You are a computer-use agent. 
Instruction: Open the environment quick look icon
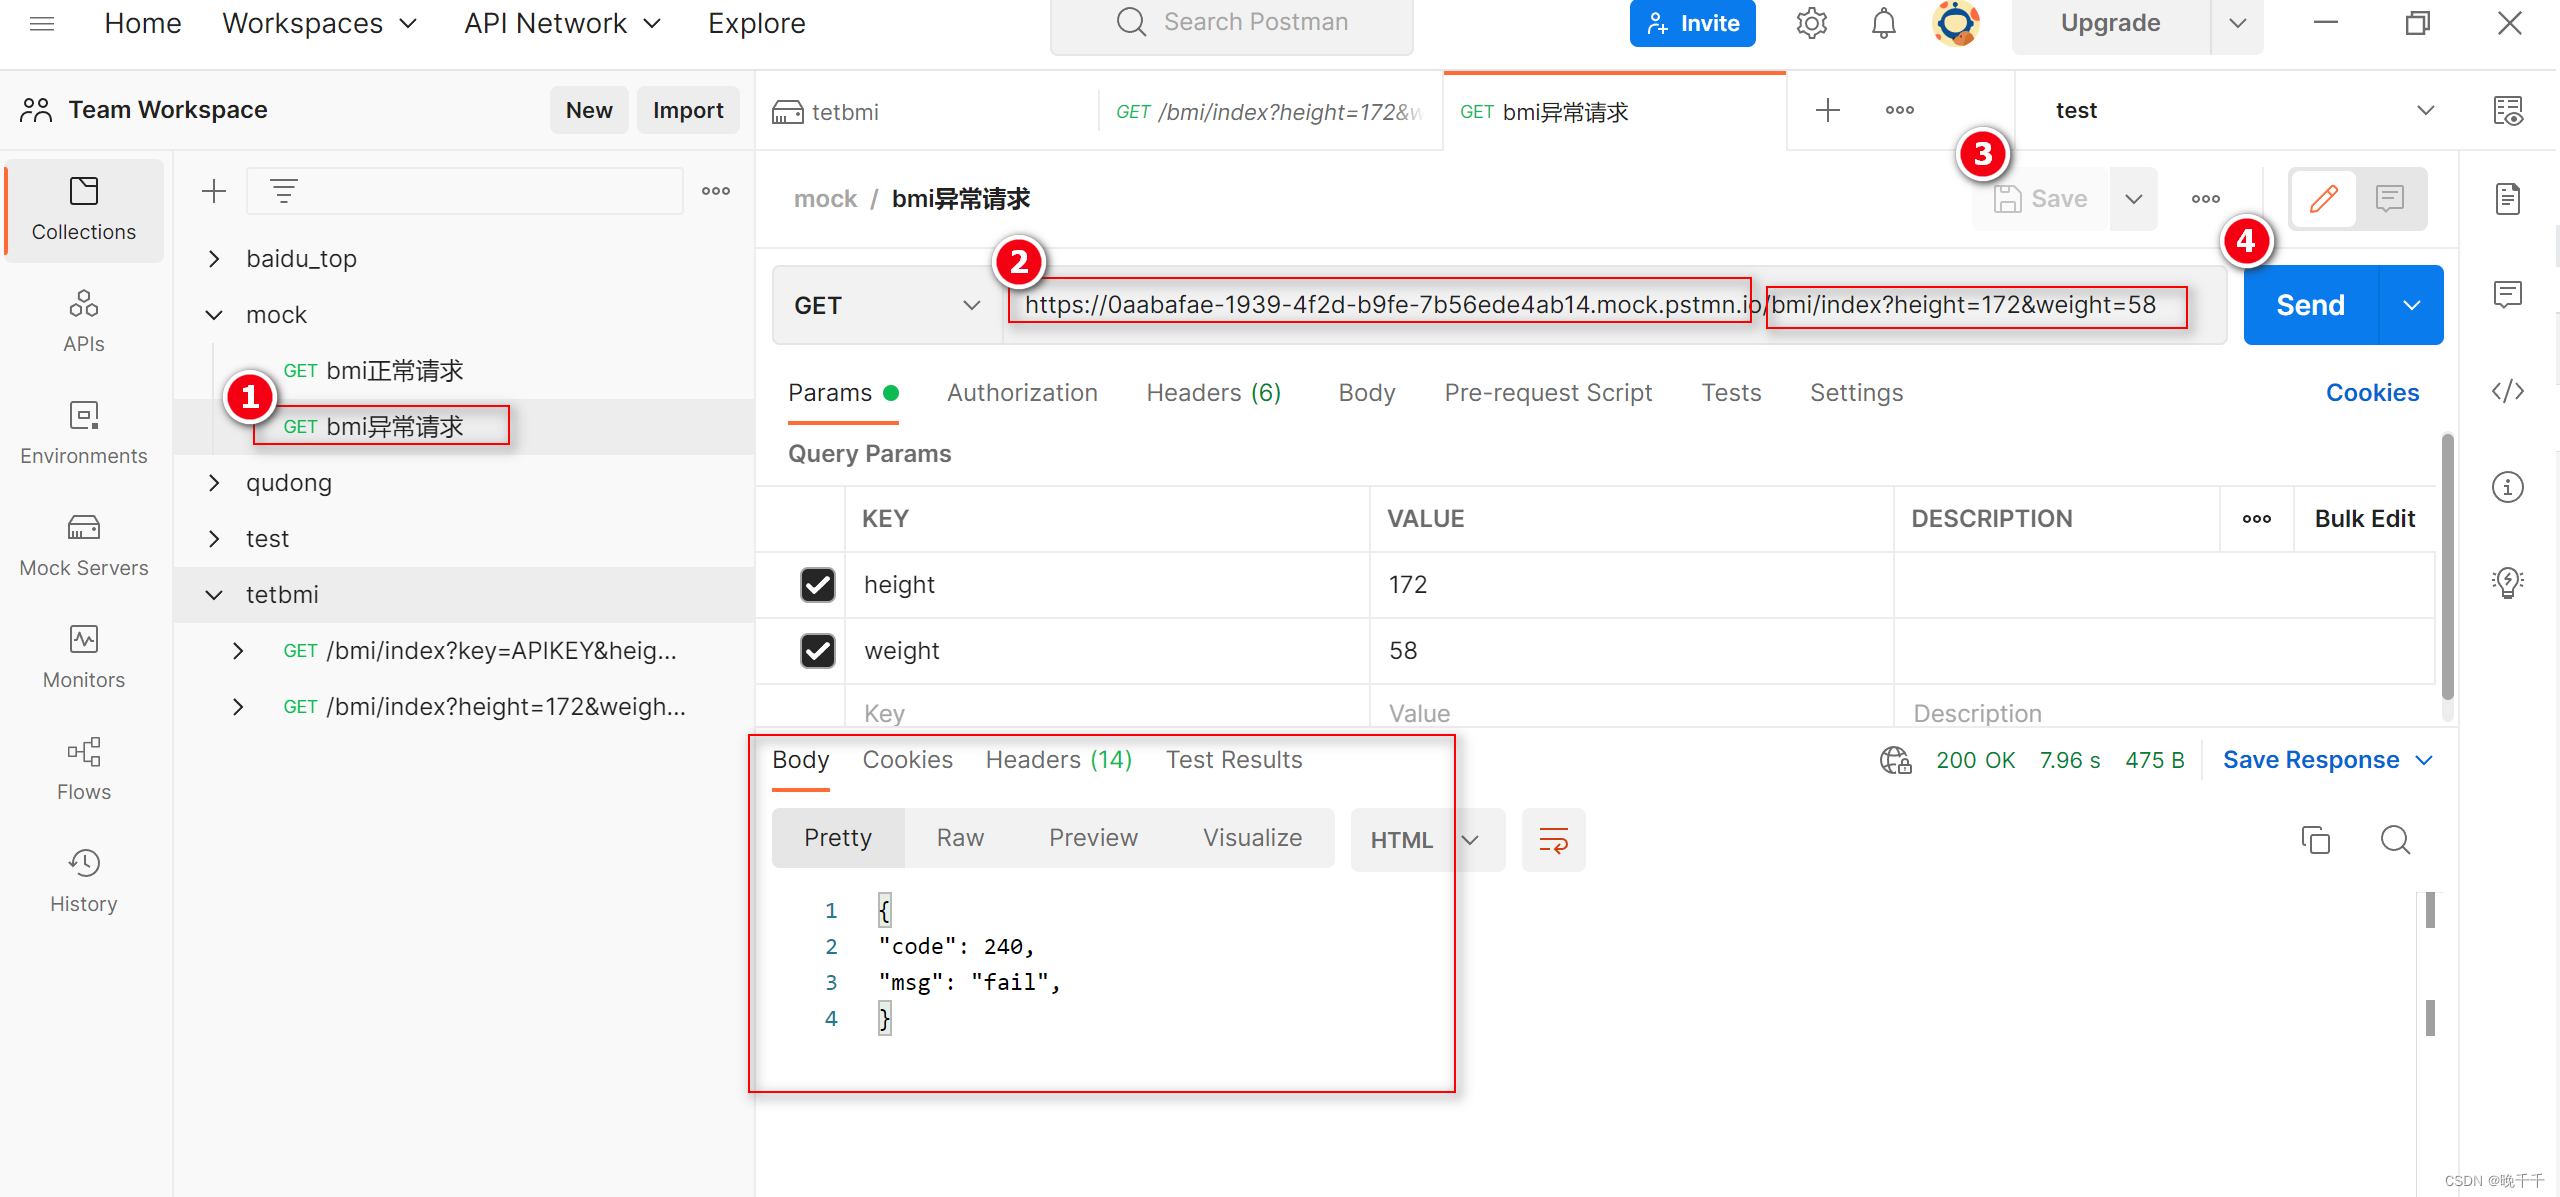[2508, 110]
